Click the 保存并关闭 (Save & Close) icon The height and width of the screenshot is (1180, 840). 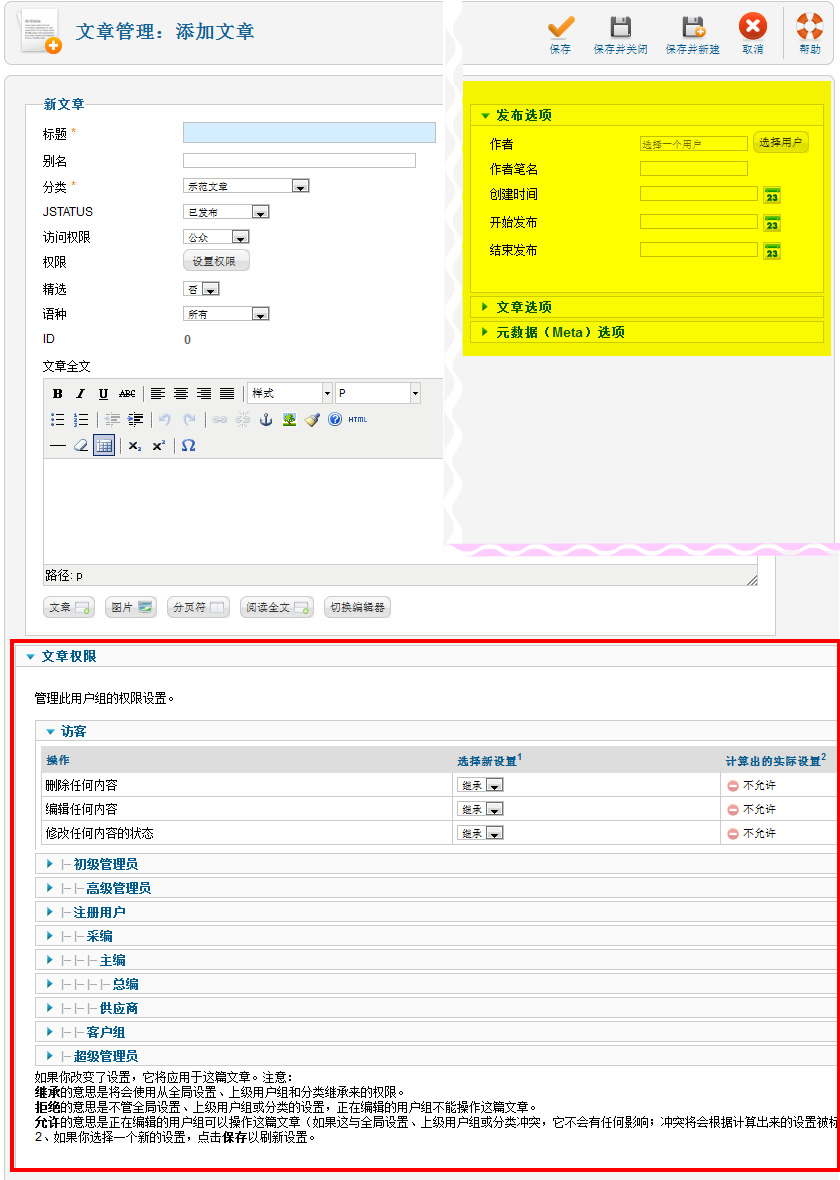[620, 27]
